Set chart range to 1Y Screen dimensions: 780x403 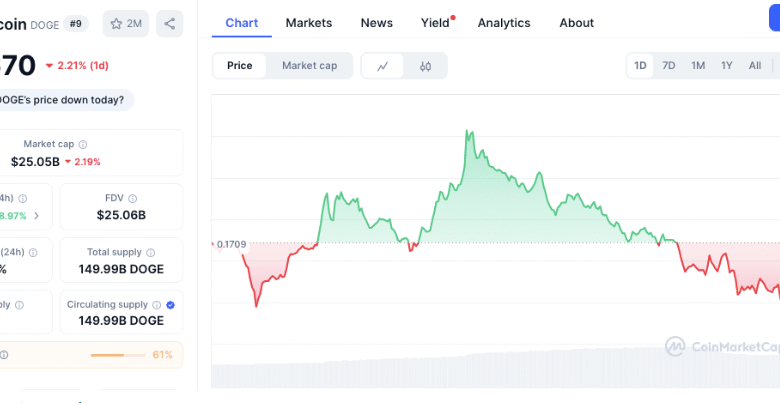(727, 66)
